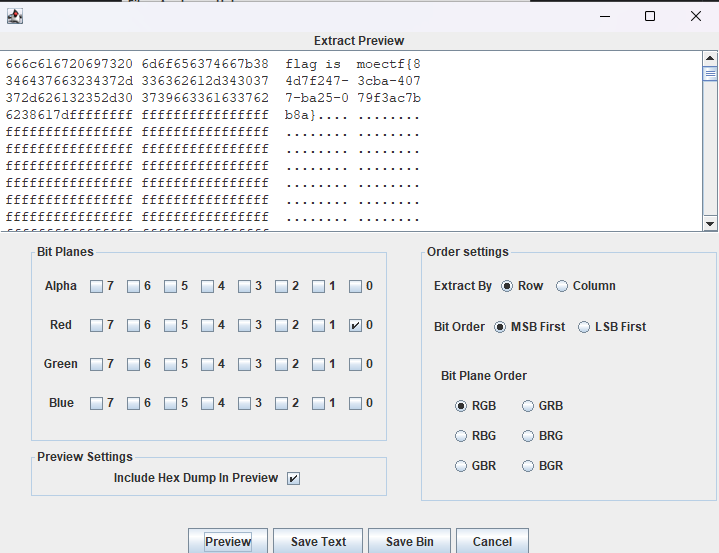Screen dimensions: 719x553
Task: Click the scrollbar up arrow in preview
Action: click(x=710, y=58)
